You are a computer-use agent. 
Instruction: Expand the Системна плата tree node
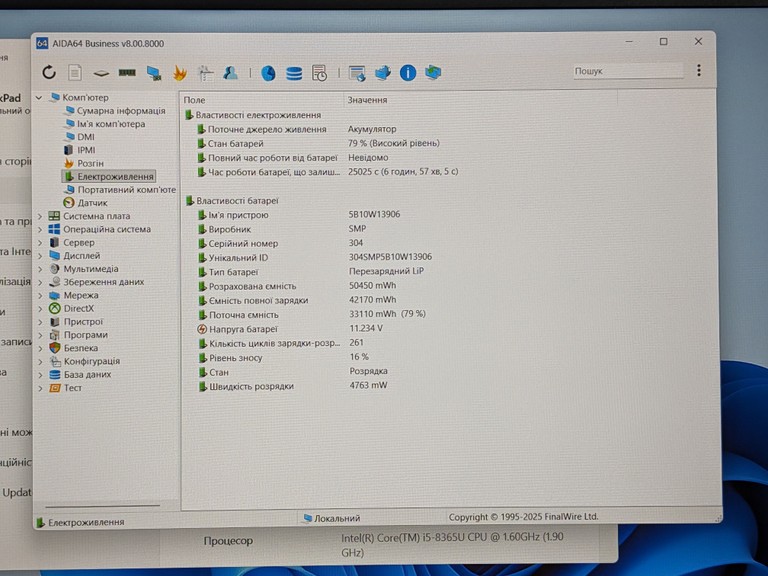coord(40,216)
